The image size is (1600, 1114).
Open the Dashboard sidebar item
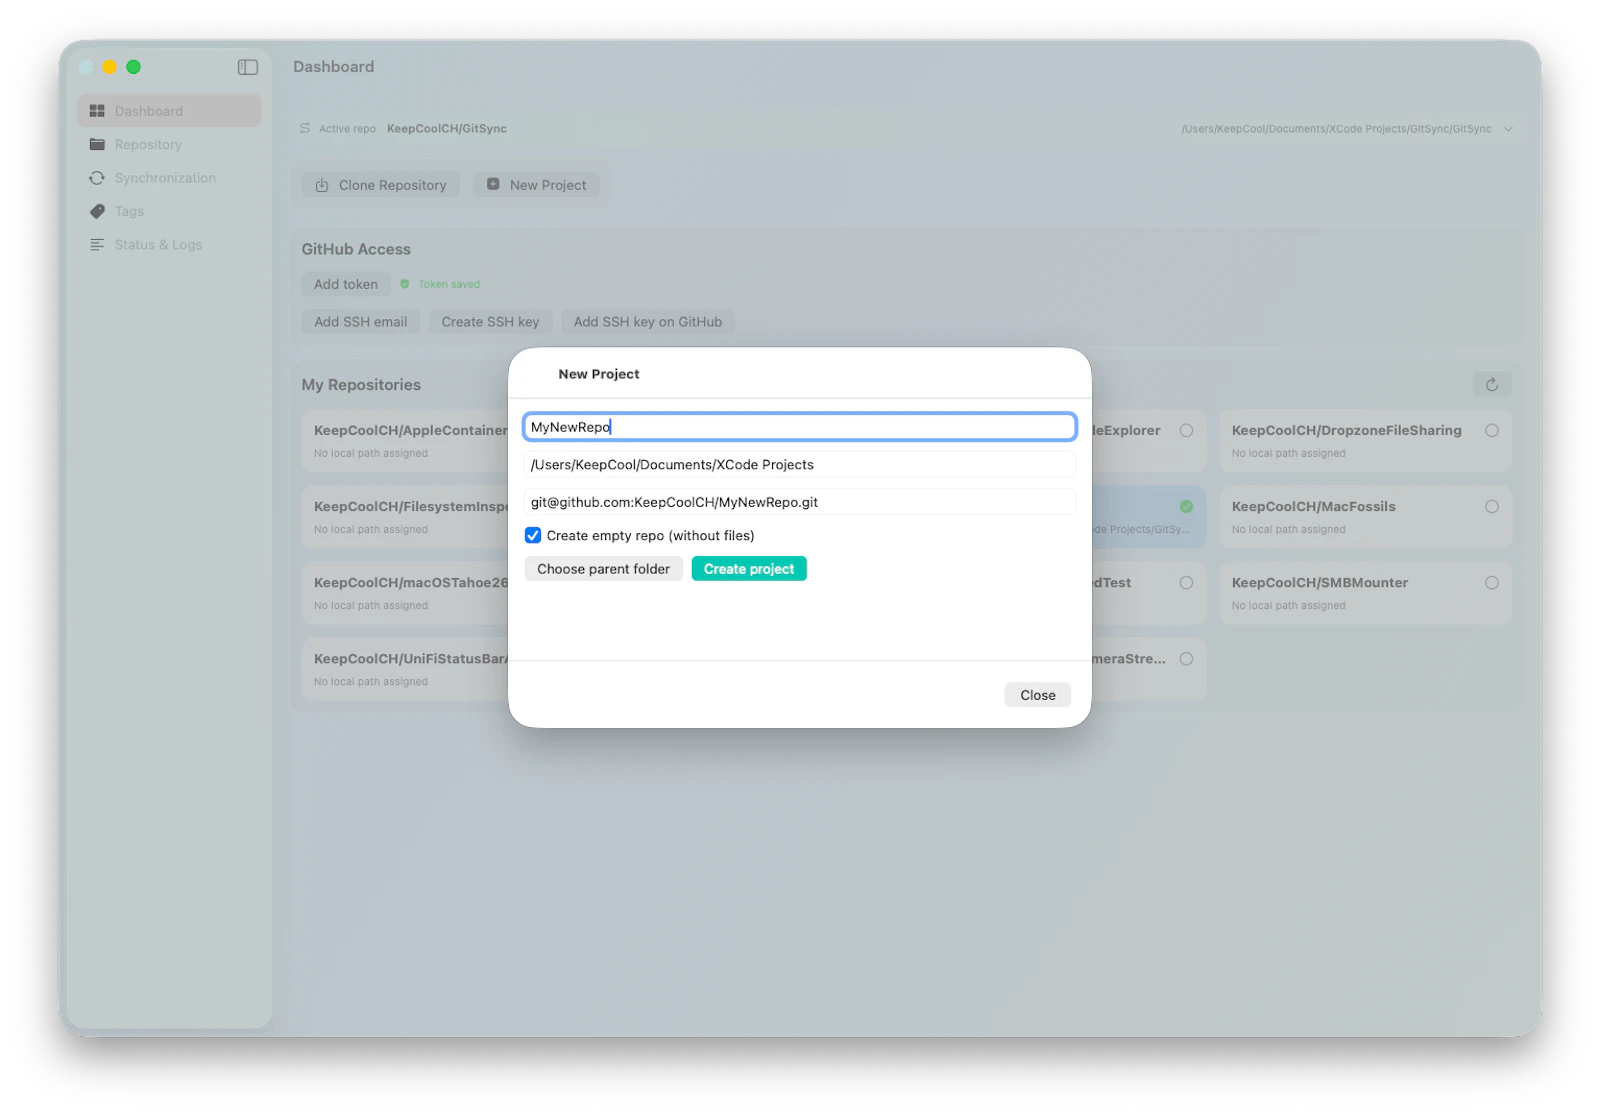point(169,111)
